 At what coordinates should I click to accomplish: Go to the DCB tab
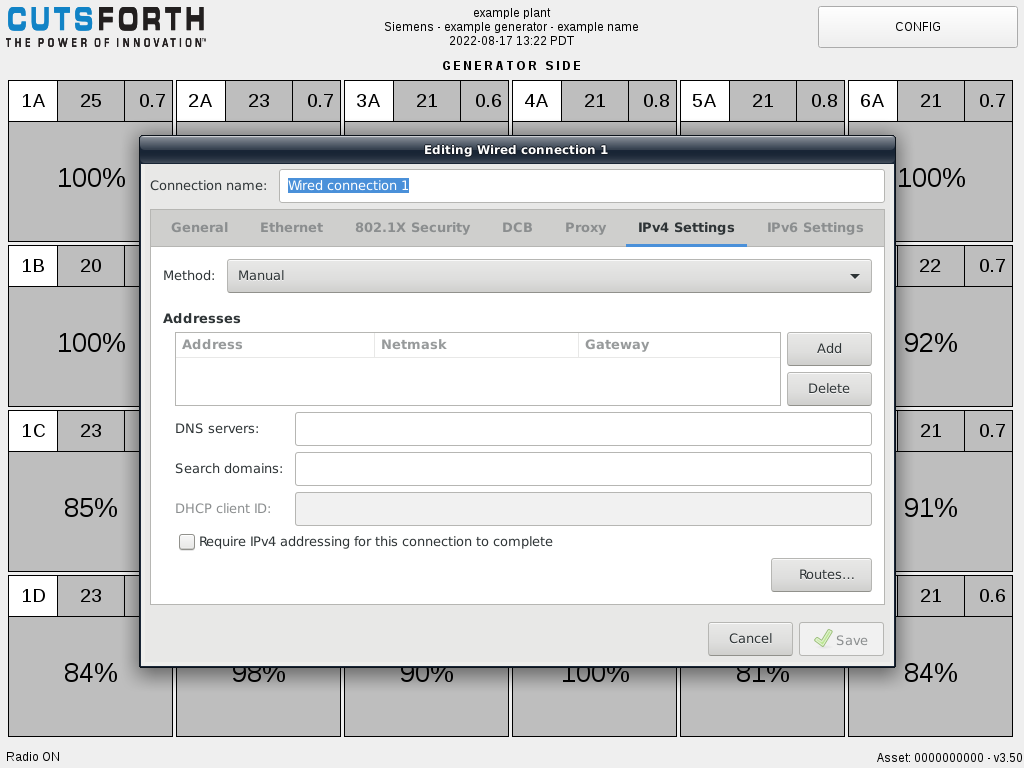[517, 228]
